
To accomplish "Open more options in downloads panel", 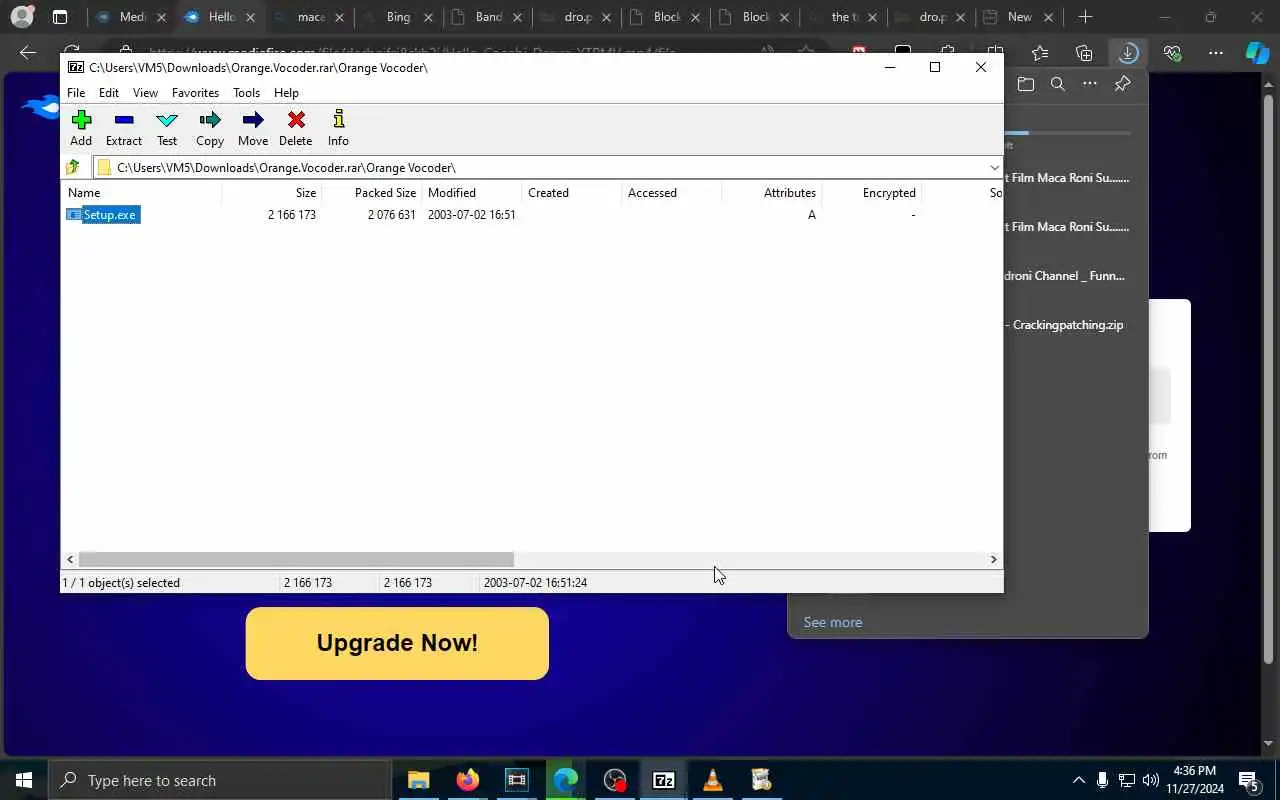I will click(1089, 84).
